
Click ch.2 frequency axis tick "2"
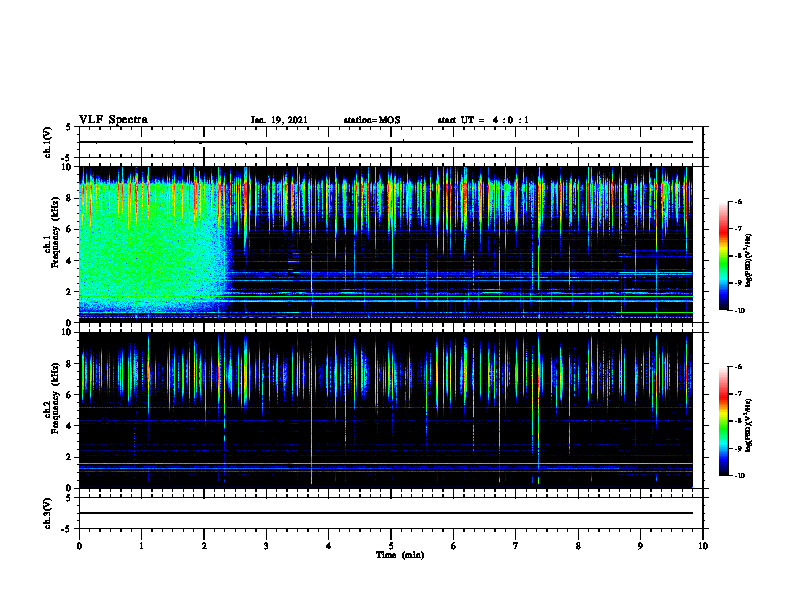pos(70,457)
